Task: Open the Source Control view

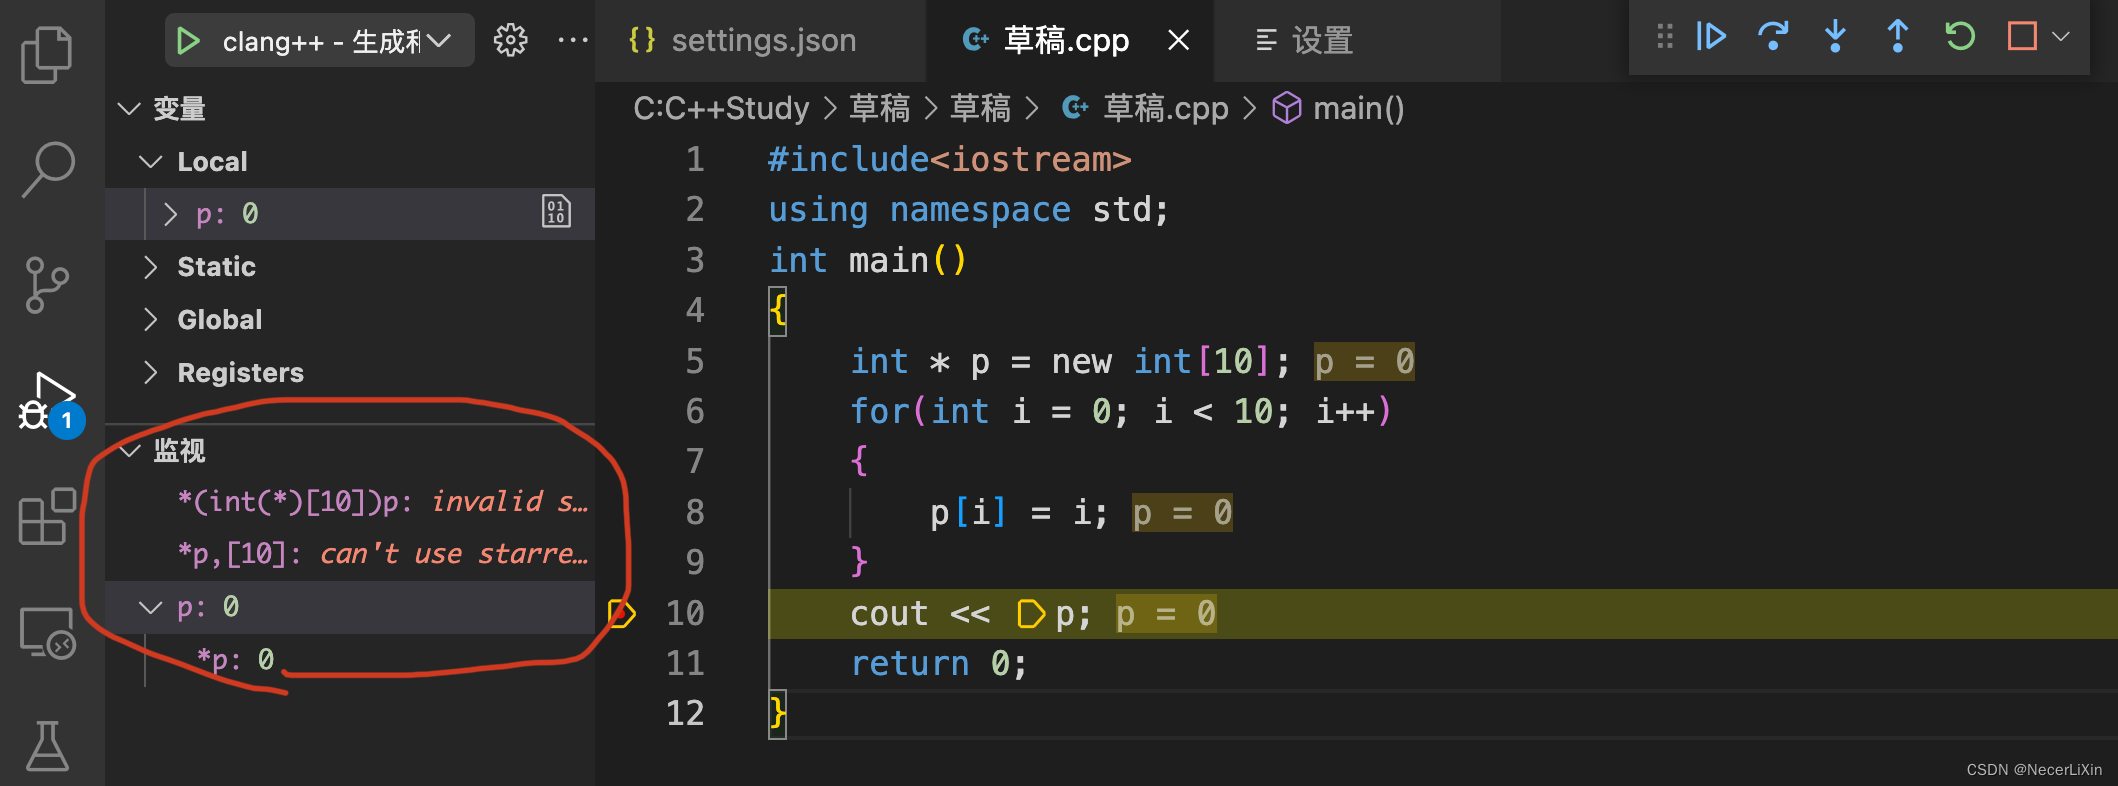Action: 47,285
